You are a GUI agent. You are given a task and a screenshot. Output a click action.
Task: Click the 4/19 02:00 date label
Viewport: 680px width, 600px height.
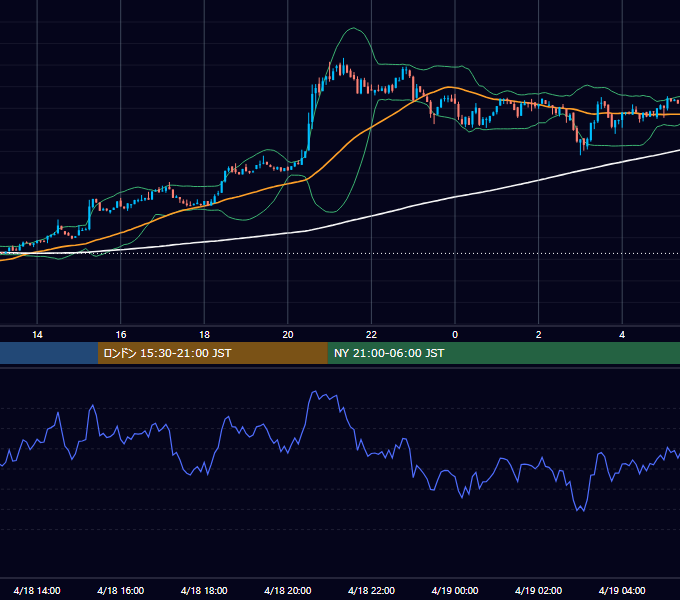[538, 590]
